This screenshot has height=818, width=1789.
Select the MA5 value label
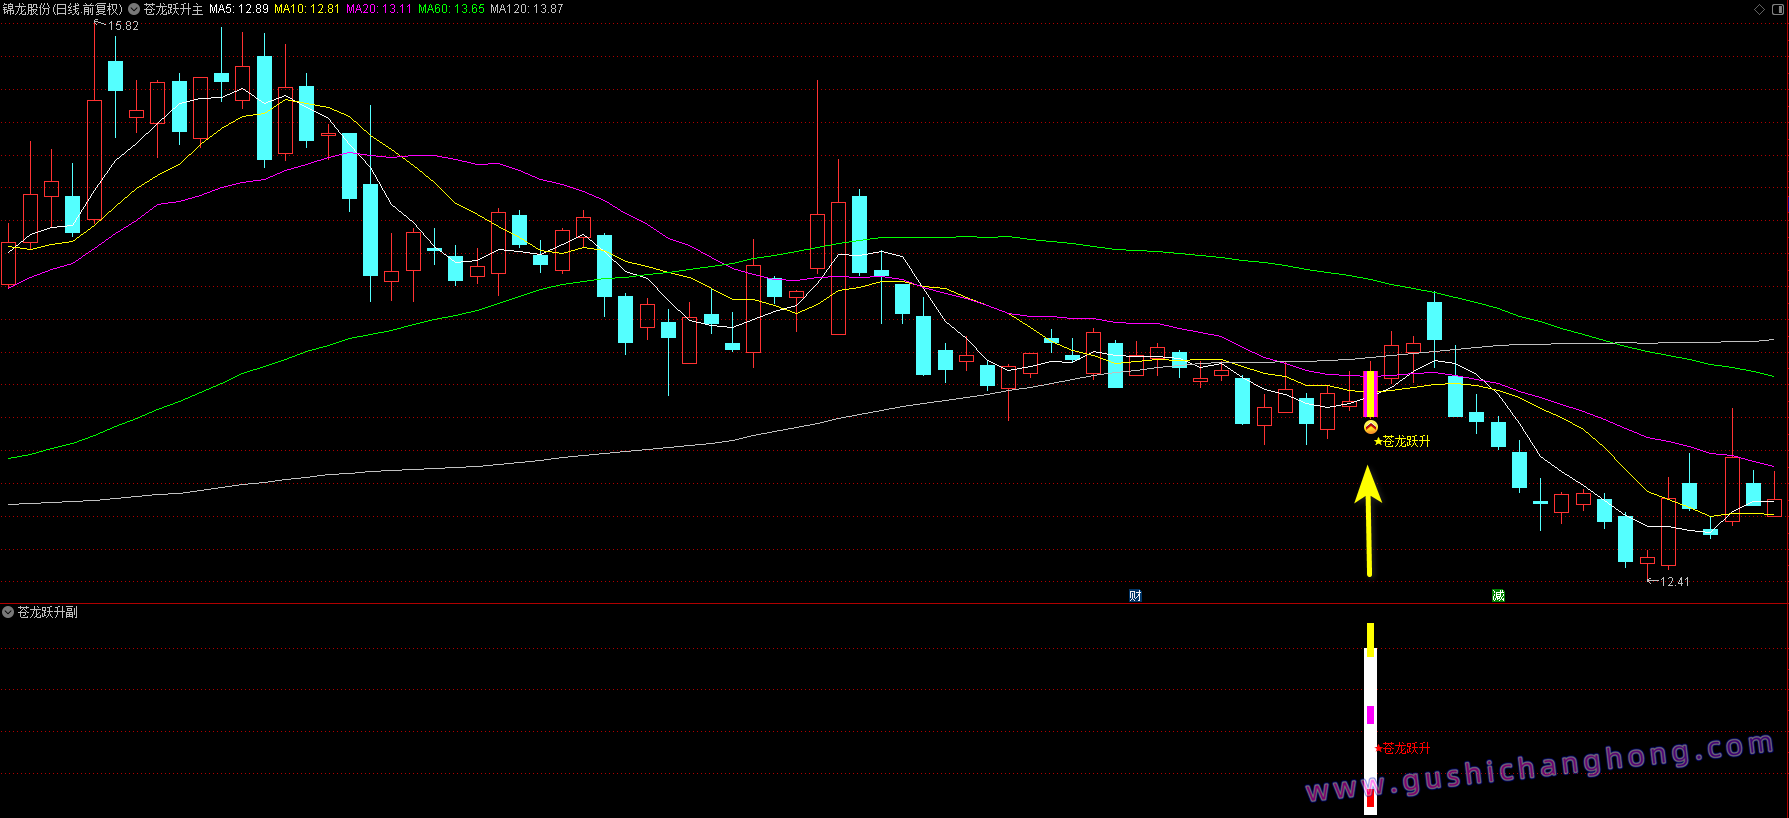[239, 9]
